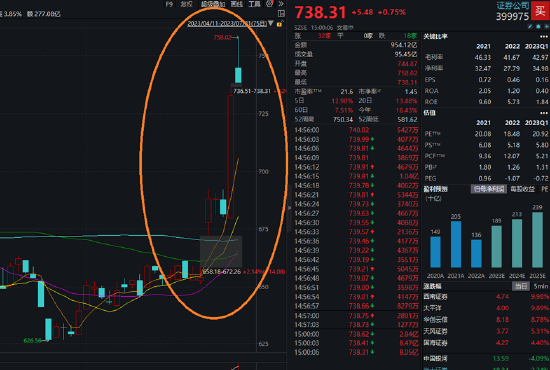Click the ROE row label
The height and width of the screenshot is (370, 550).
[x=431, y=102]
